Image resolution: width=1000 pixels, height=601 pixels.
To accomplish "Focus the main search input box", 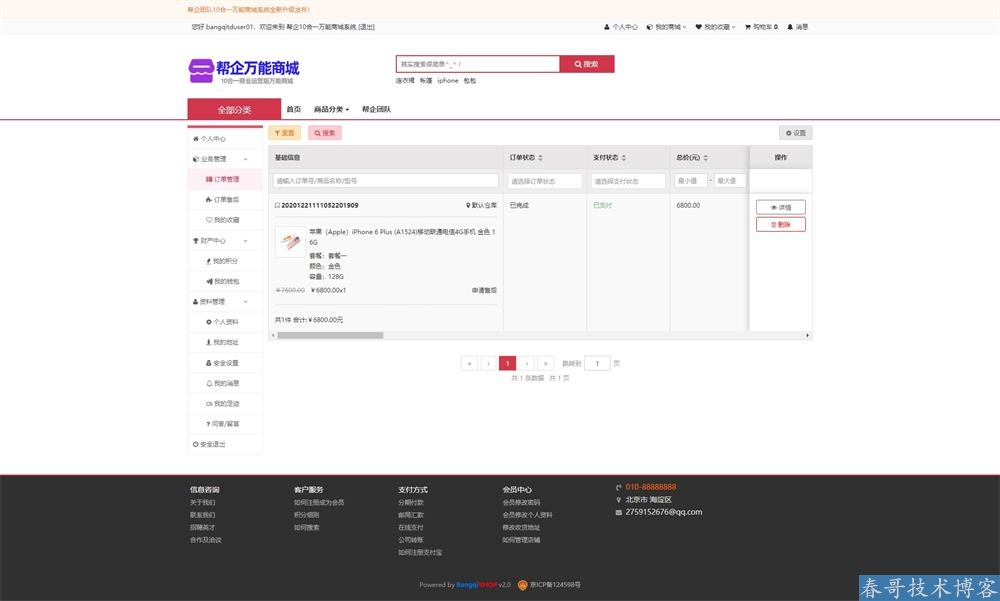I will pos(478,64).
